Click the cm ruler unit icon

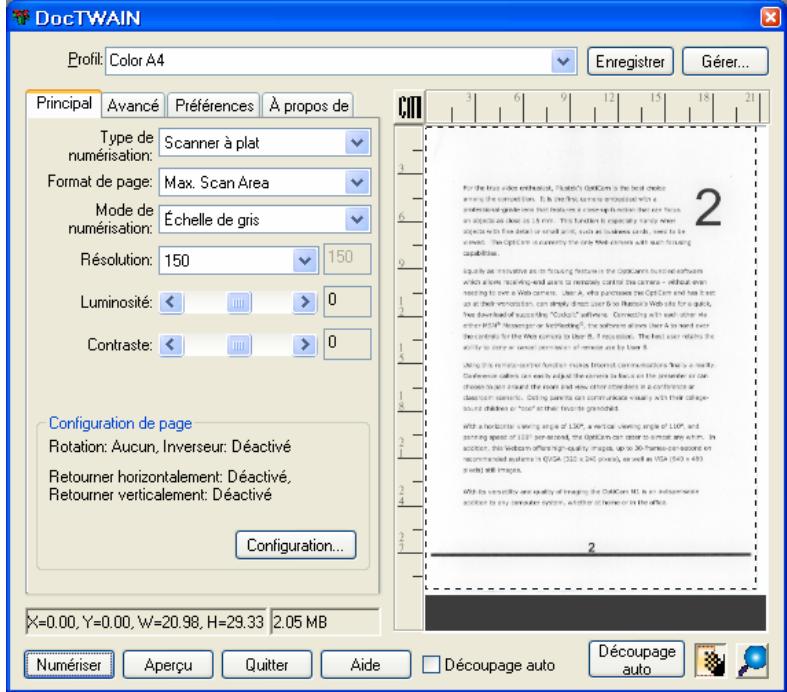pyautogui.click(x=410, y=106)
